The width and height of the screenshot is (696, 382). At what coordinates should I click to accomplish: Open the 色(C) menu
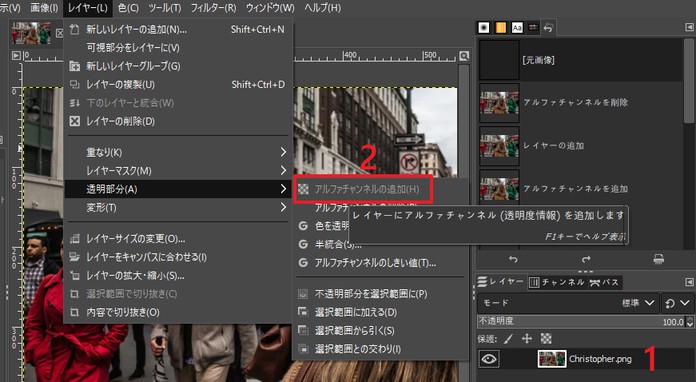tap(128, 8)
